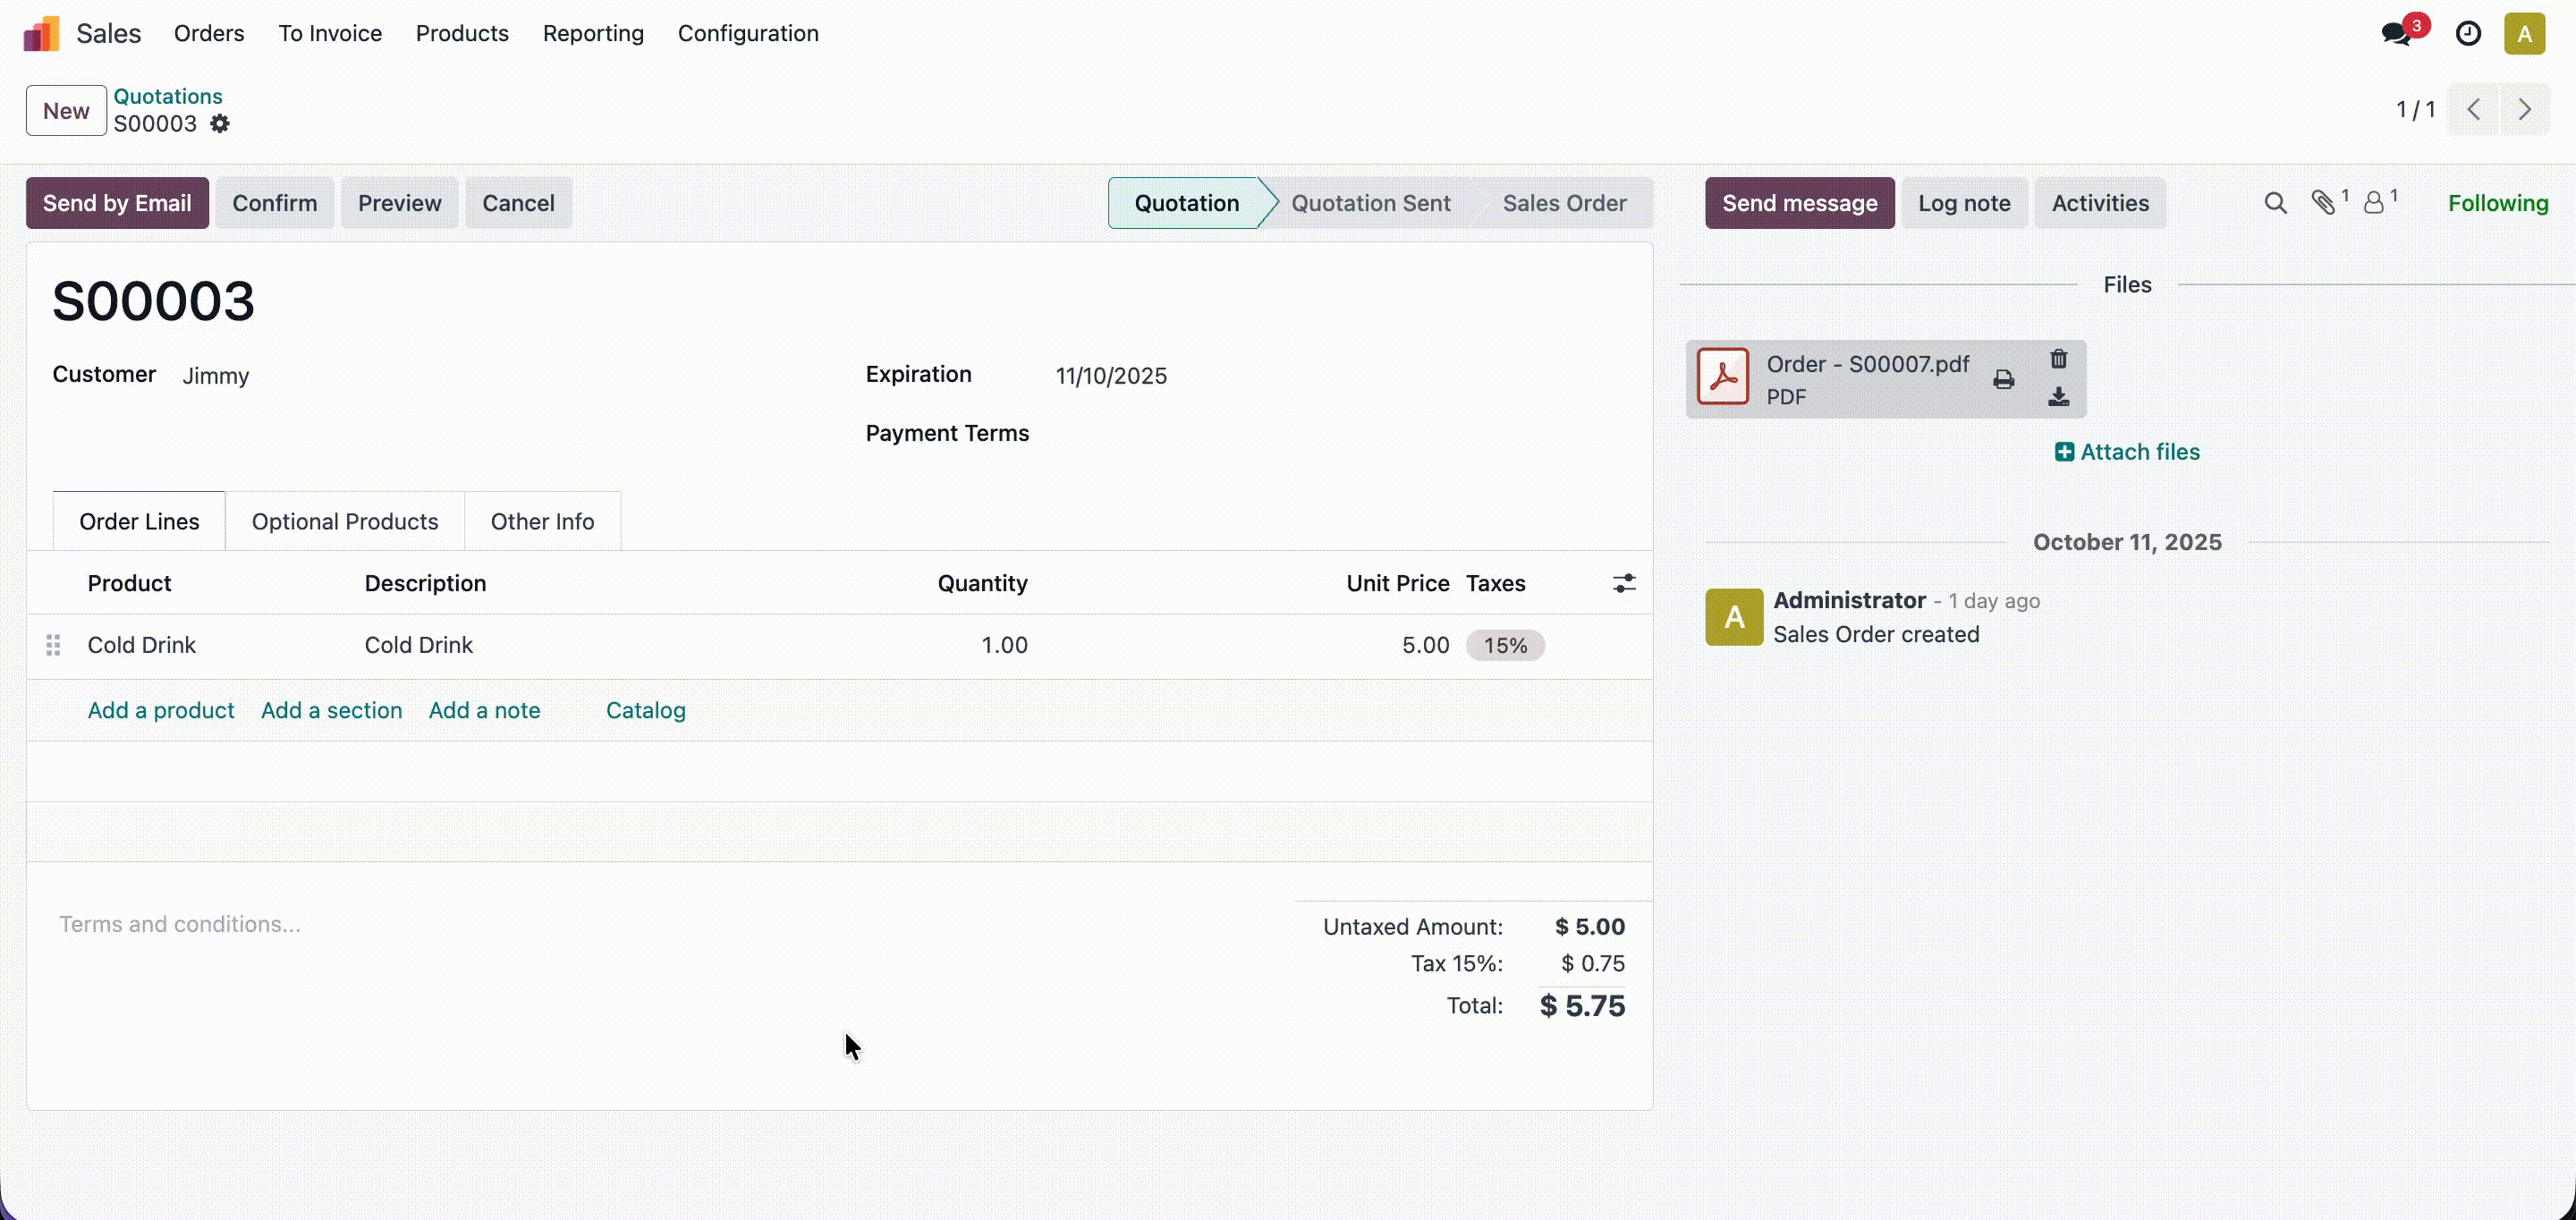Print the Order - S00007.pdf attachment
This screenshot has height=1220, width=2576.
coord(2003,379)
